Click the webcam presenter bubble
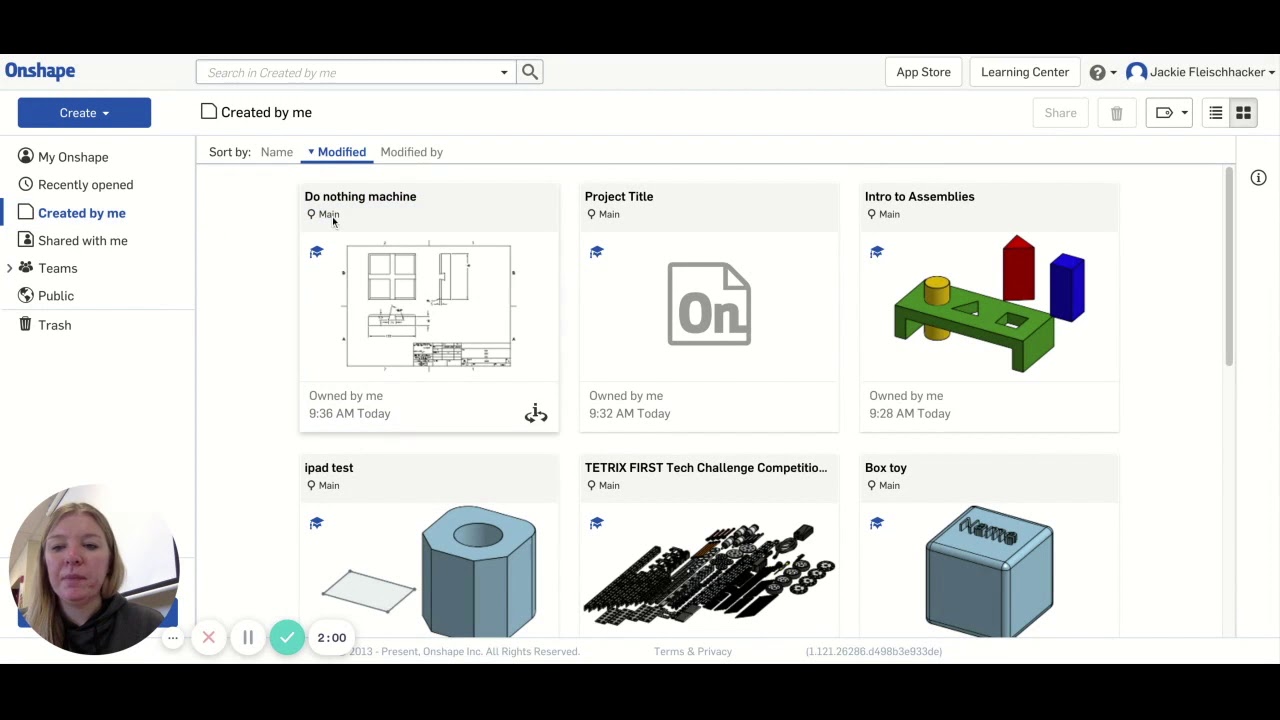The width and height of the screenshot is (1280, 720). tap(93, 571)
